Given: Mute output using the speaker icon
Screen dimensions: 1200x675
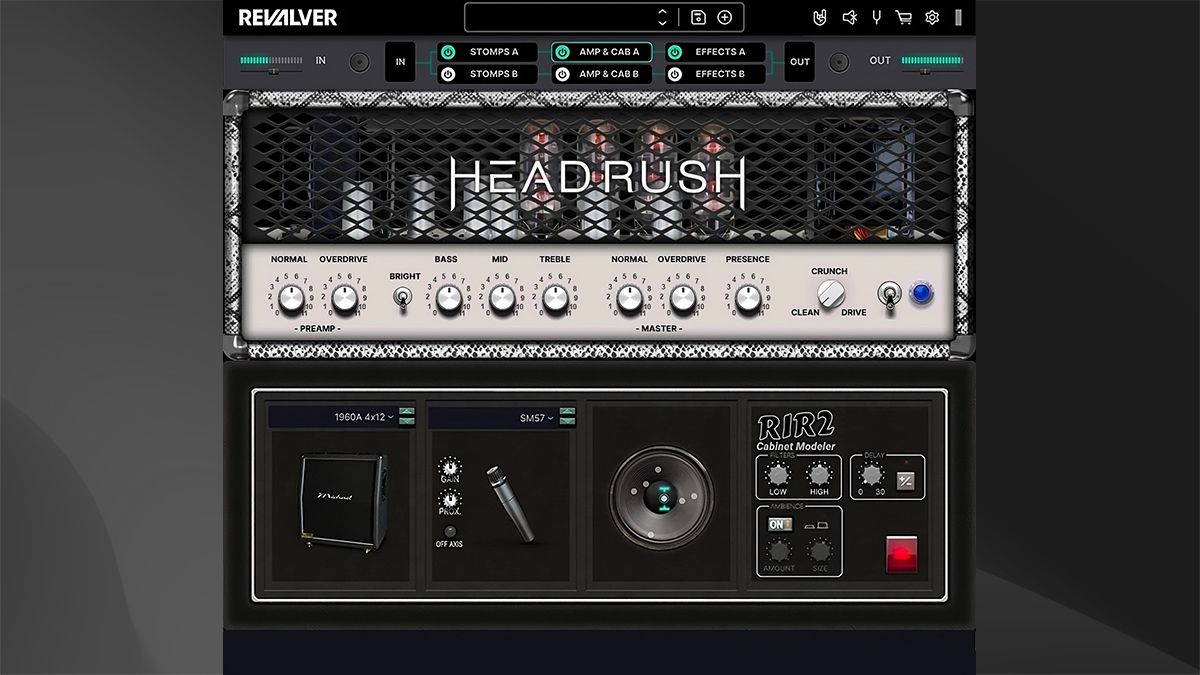Looking at the screenshot, I should [x=848, y=17].
